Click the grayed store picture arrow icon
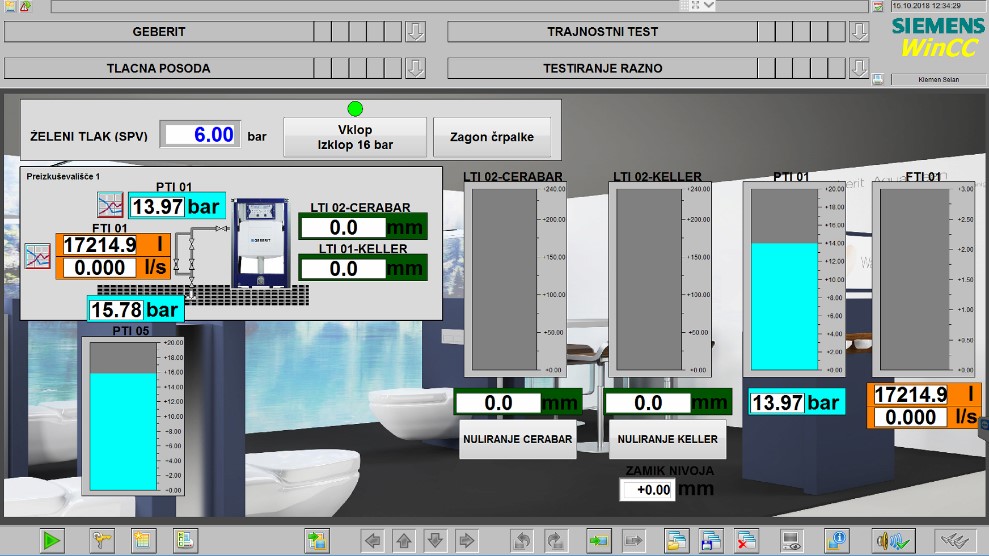The height and width of the screenshot is (556, 989). [633, 540]
